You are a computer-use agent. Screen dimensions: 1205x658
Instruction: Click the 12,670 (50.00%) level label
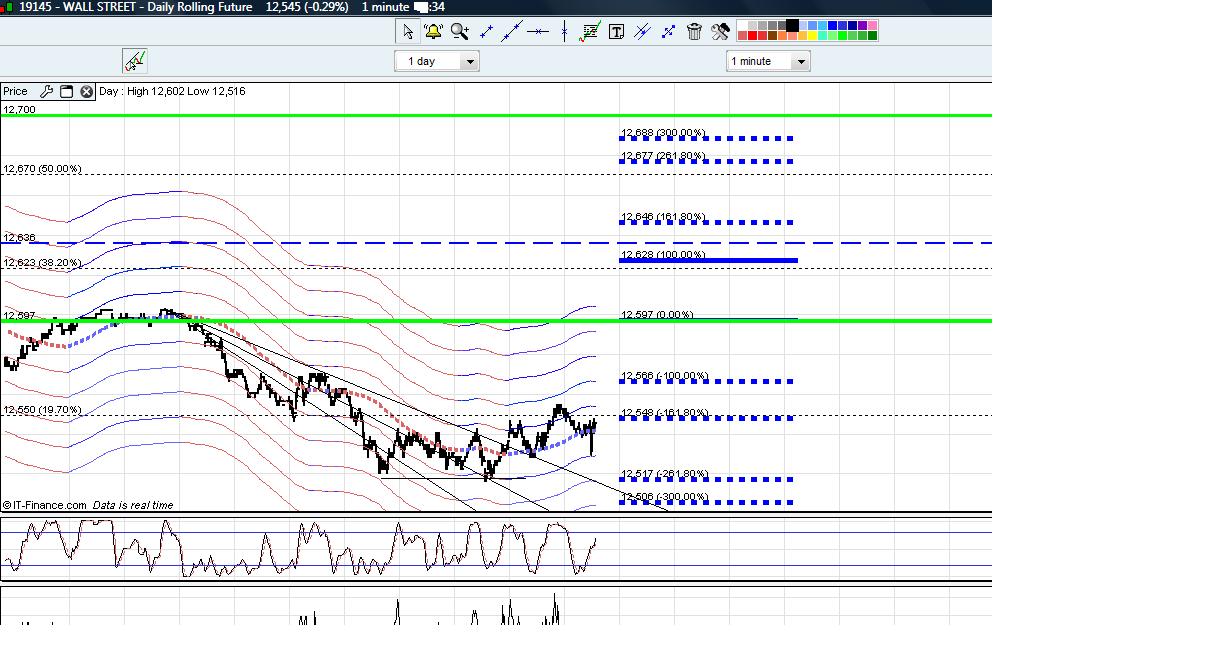point(42,169)
